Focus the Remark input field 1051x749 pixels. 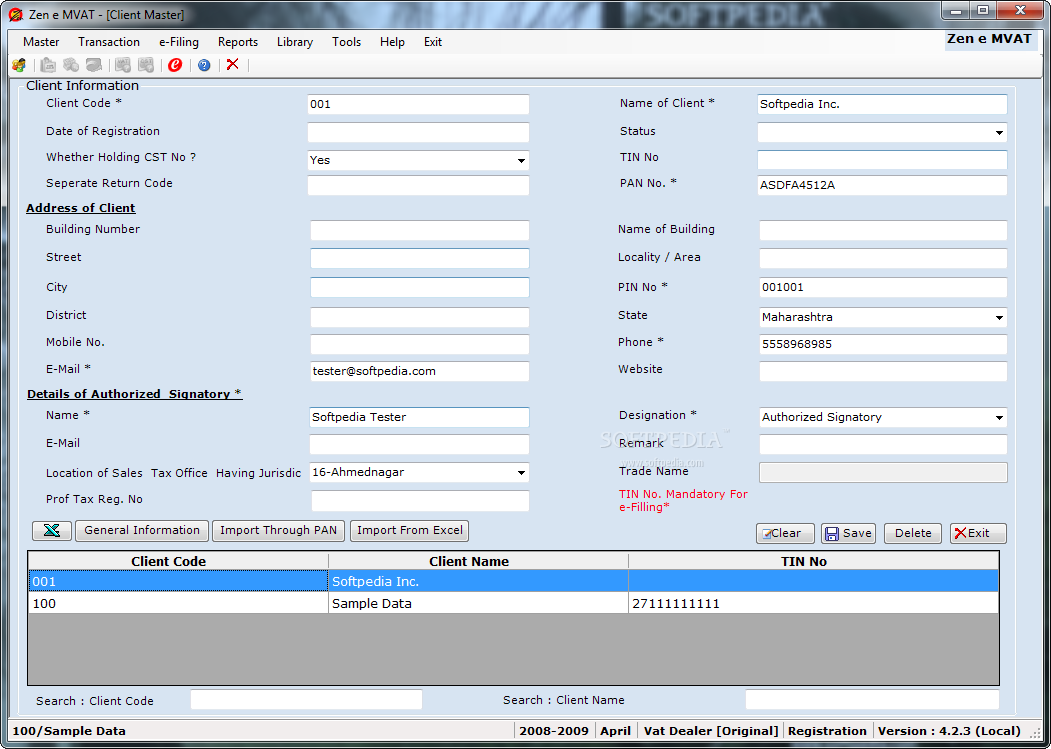(x=883, y=444)
